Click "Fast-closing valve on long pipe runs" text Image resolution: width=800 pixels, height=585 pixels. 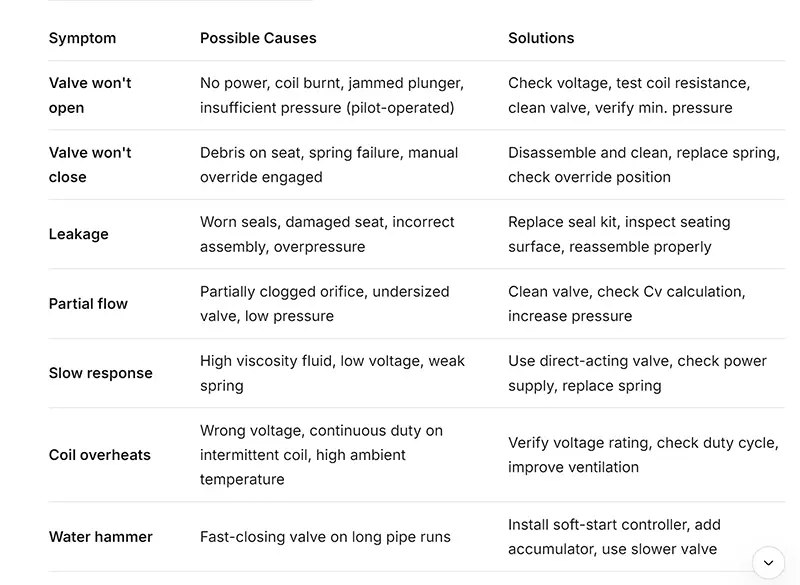[325, 537]
